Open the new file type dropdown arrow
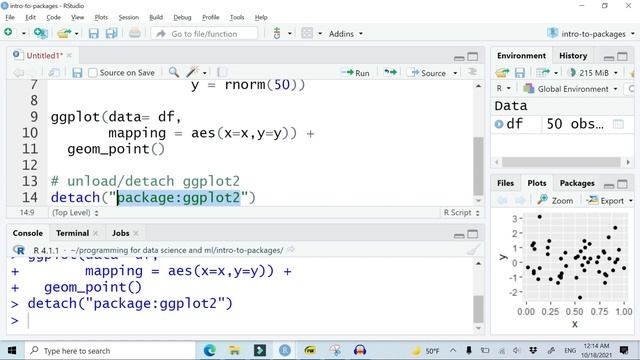This screenshot has width=640, height=360. [24, 33]
